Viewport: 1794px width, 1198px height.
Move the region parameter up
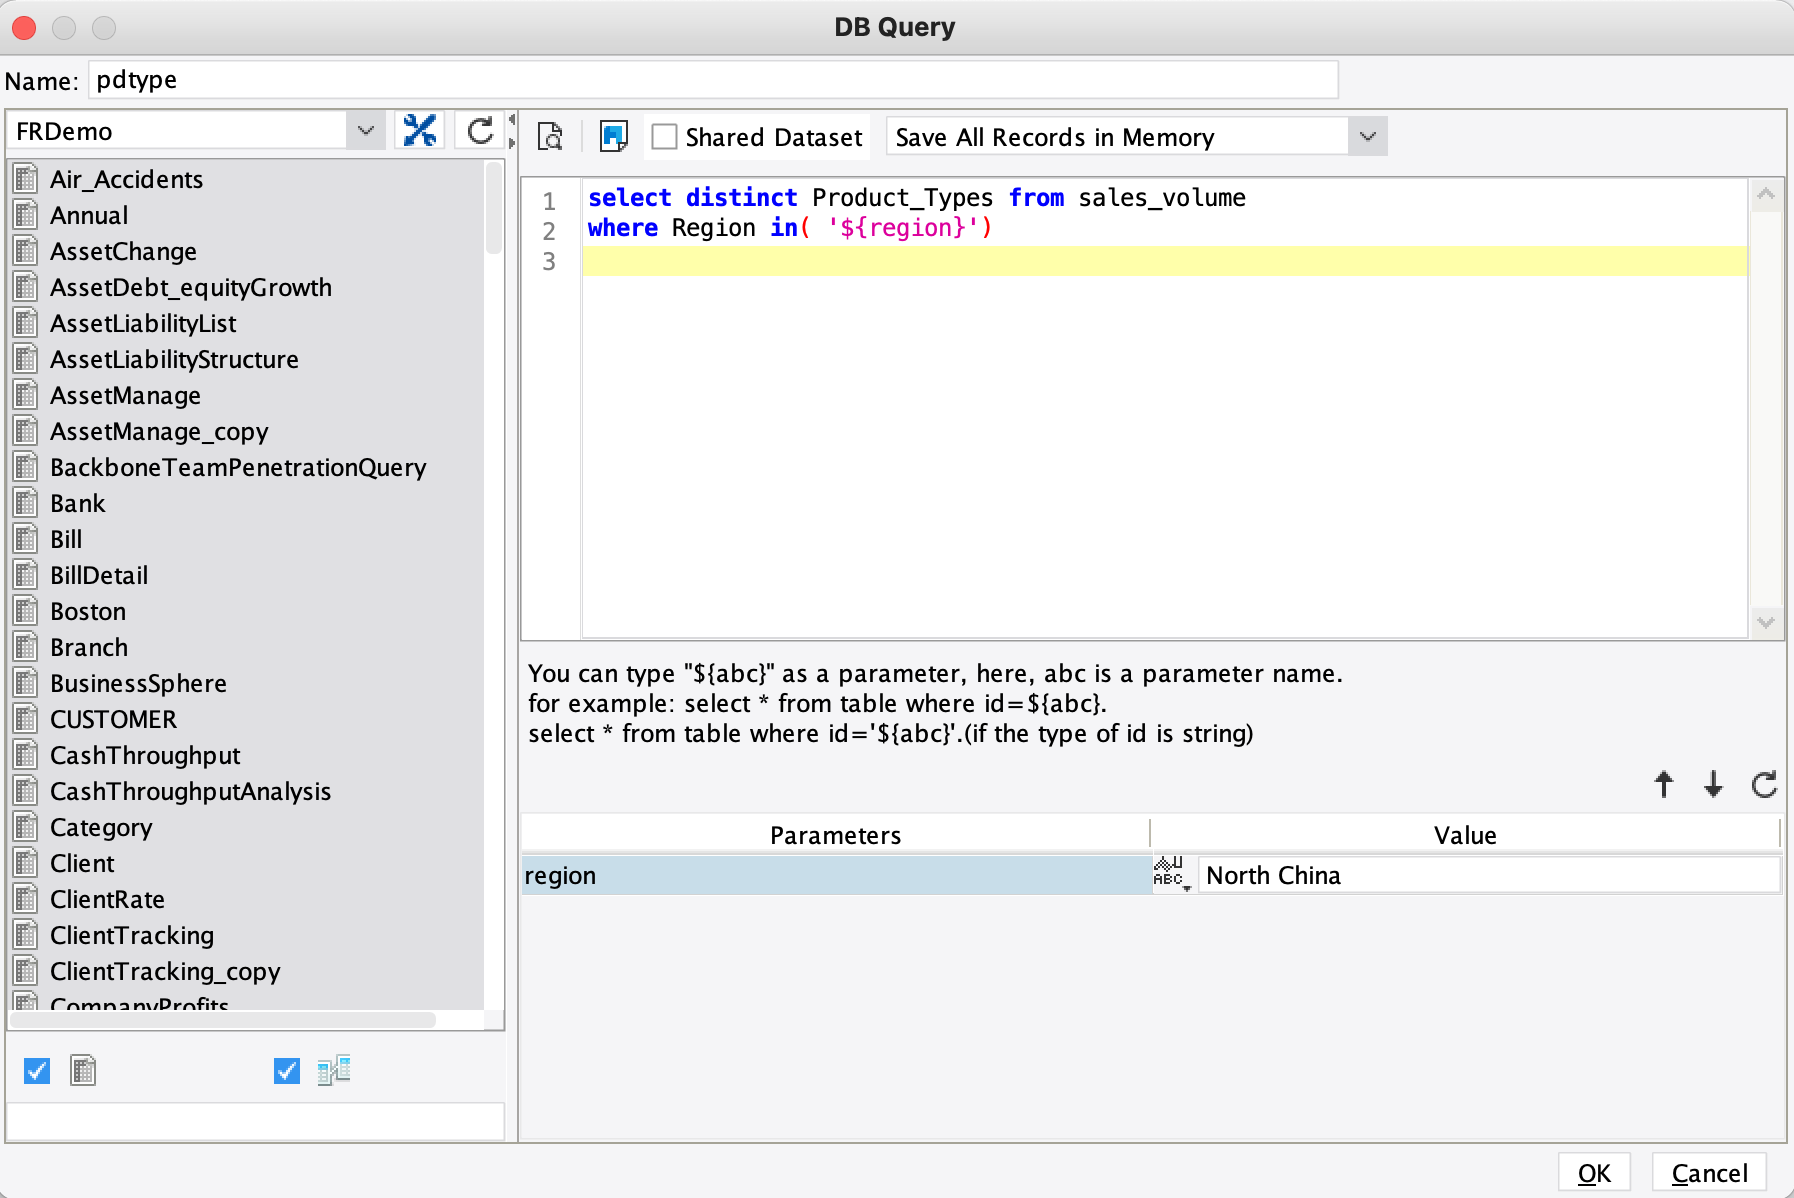[1663, 786]
